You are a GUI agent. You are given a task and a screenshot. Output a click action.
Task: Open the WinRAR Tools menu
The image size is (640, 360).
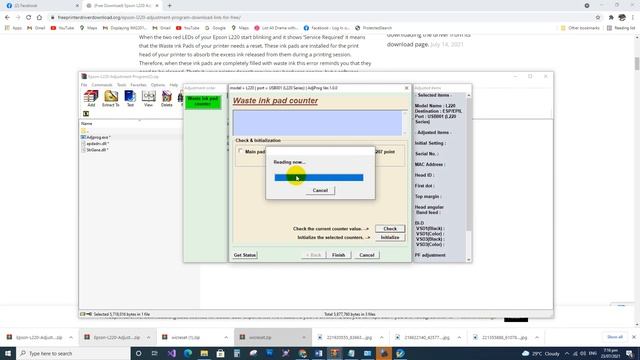point(121,85)
